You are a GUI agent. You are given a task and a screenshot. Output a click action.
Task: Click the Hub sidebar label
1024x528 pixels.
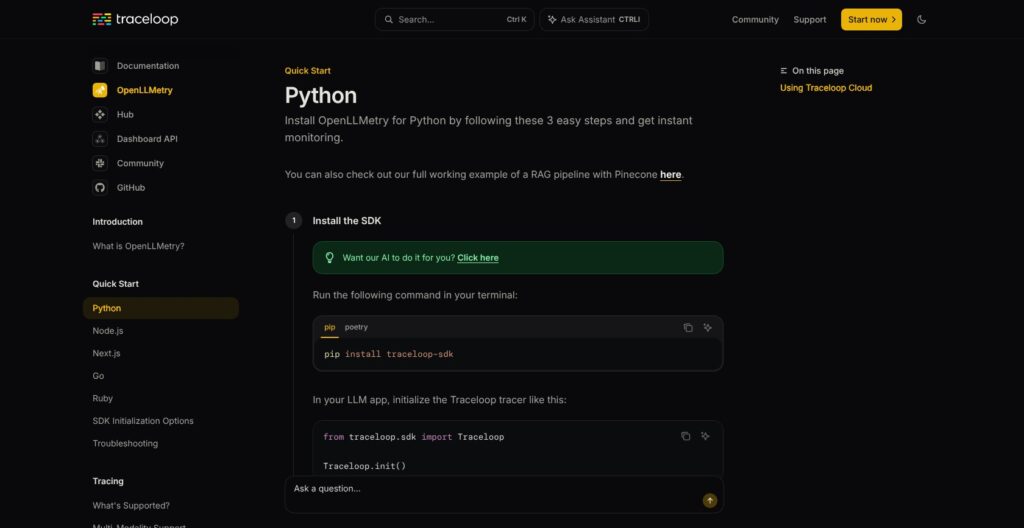[125, 114]
